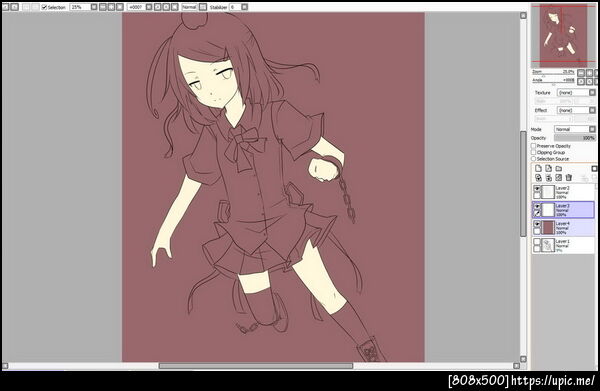600x391 pixels.
Task: Adjust the layer Opacity slider
Action: tap(575, 138)
